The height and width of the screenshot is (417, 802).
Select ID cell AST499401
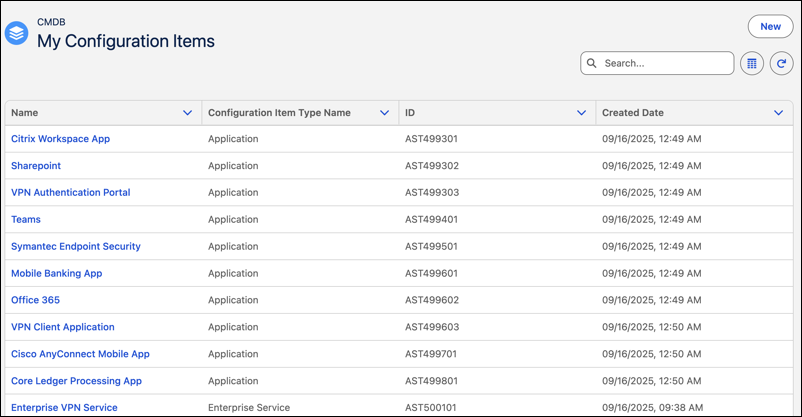coord(431,220)
